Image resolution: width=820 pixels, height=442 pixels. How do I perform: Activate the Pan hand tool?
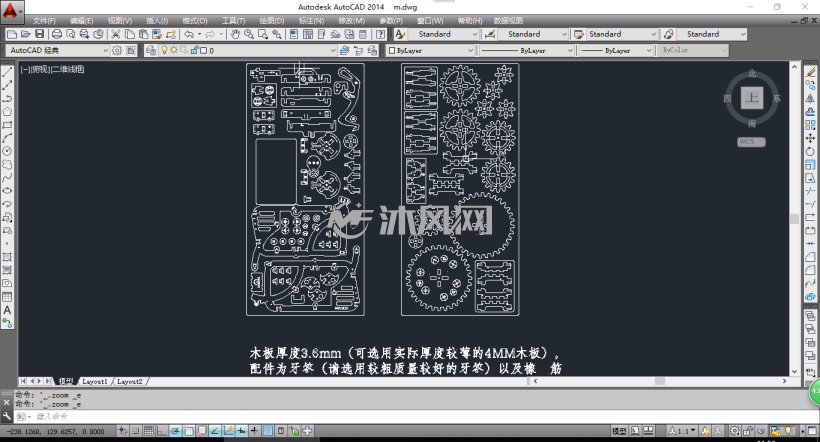[235, 34]
